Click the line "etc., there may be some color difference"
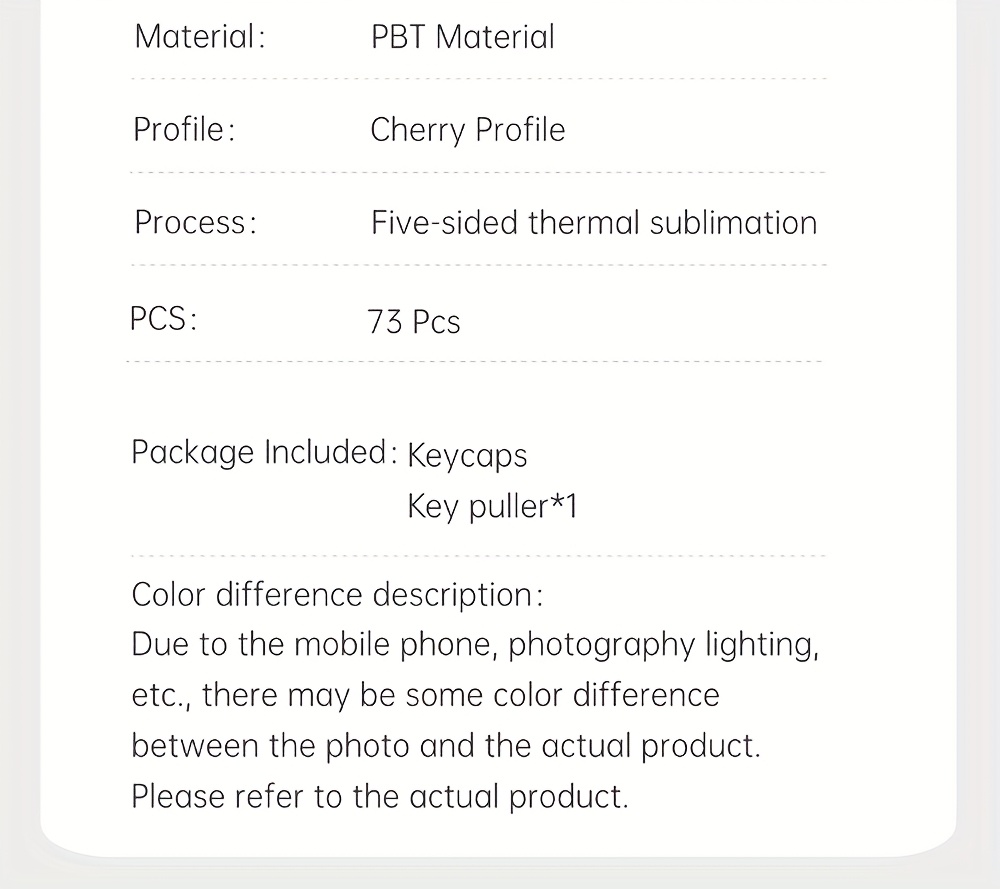Viewport: 1000px width, 889px height. 425,696
